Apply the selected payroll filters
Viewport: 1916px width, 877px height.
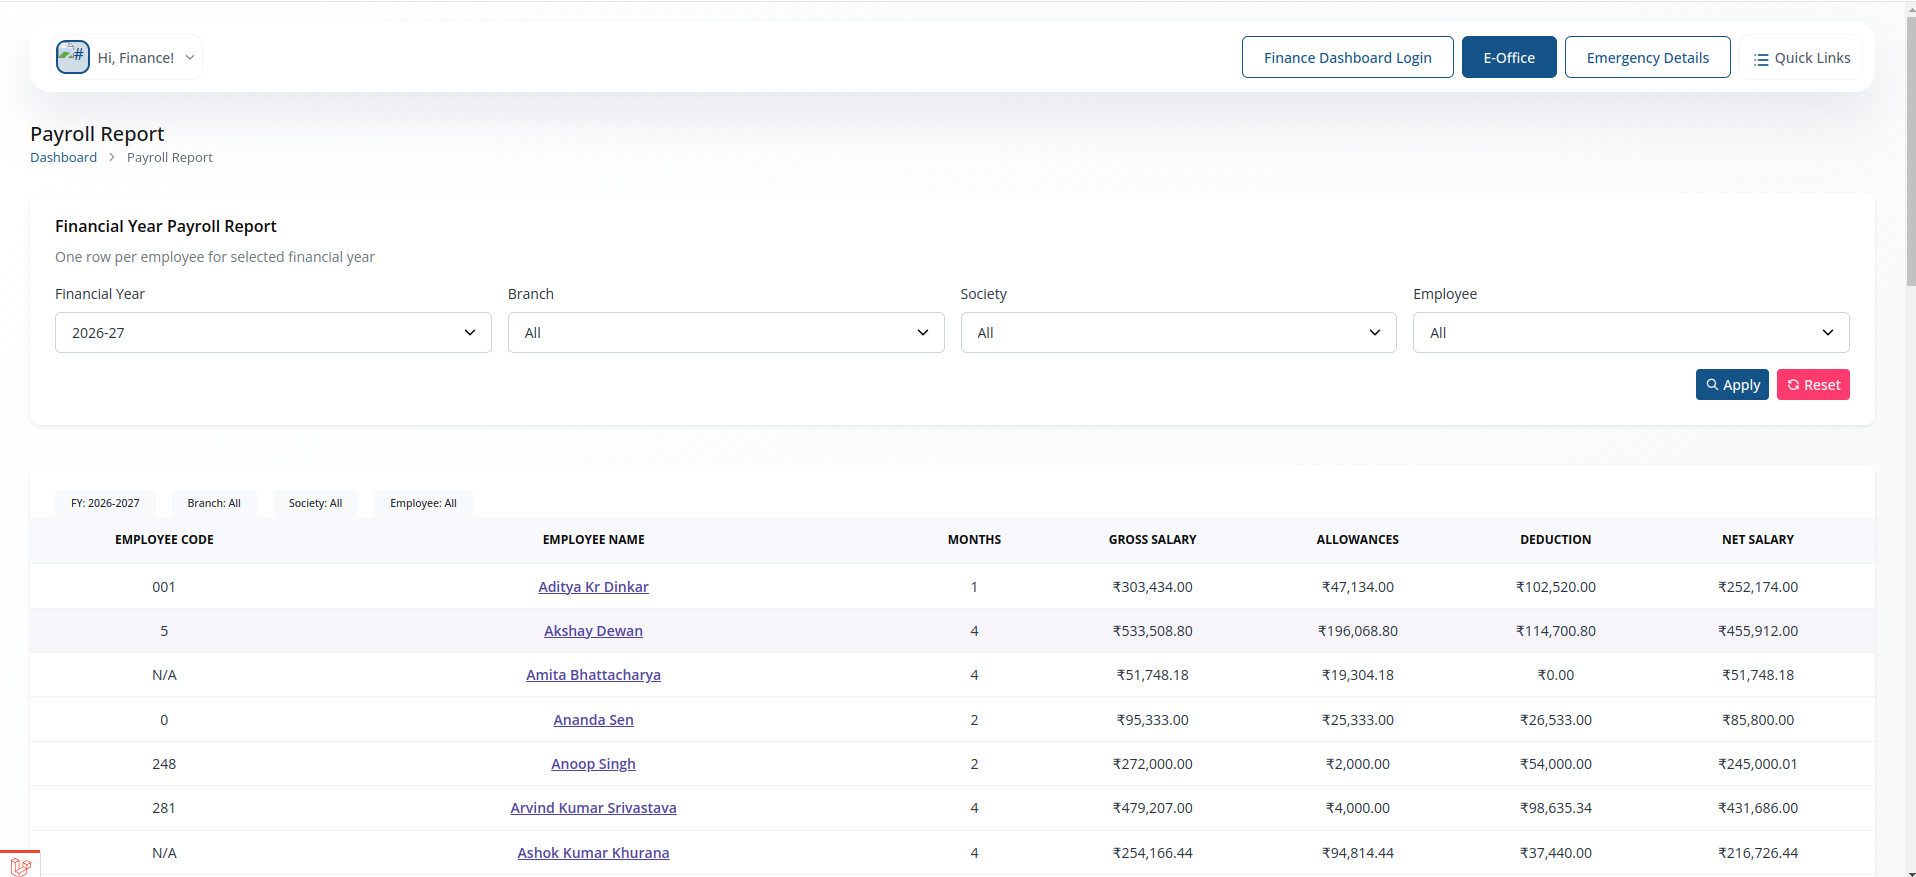click(1732, 385)
